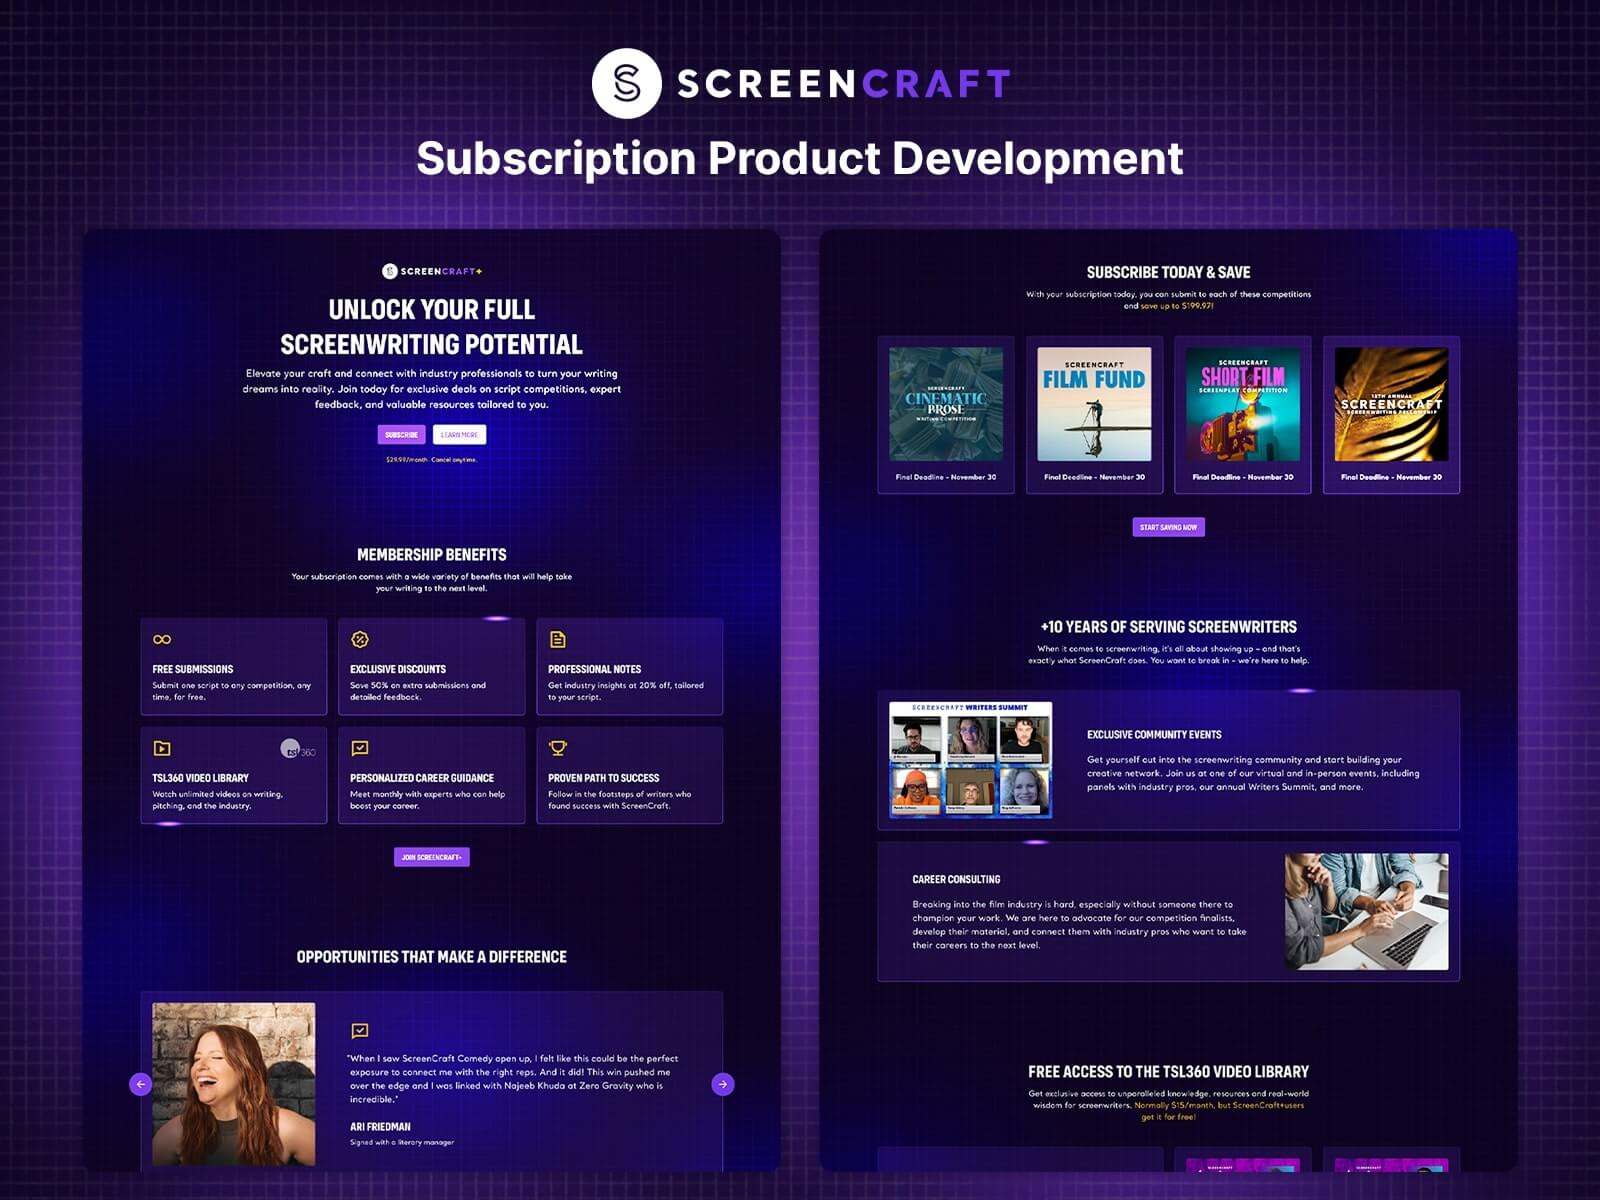Click Ari Friedman's testimonial photo
Viewport: 1600px width, 1200px height.
pyautogui.click(x=234, y=1084)
